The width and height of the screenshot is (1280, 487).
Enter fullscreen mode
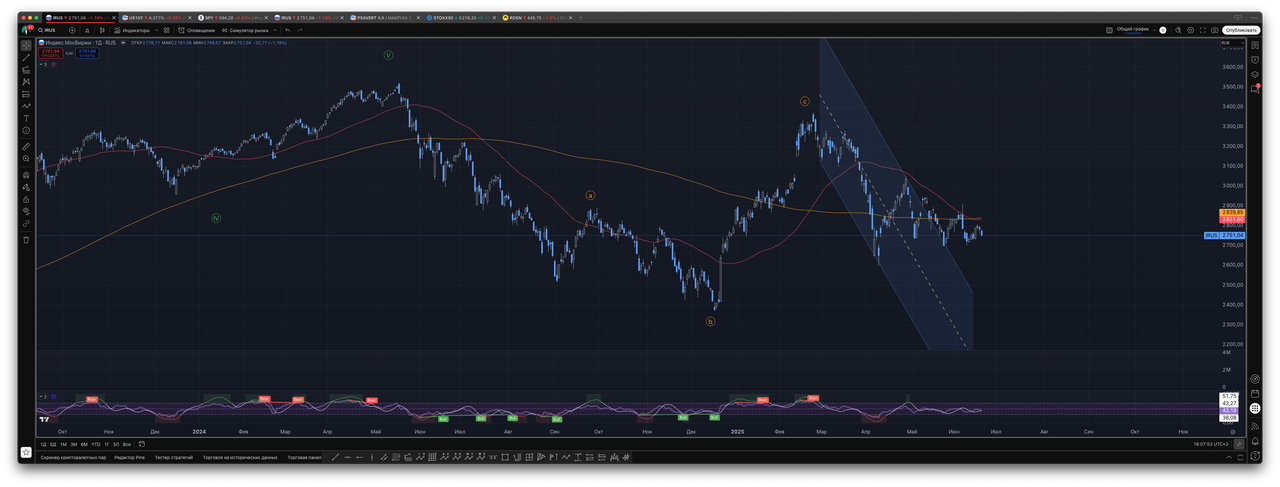coord(1201,30)
